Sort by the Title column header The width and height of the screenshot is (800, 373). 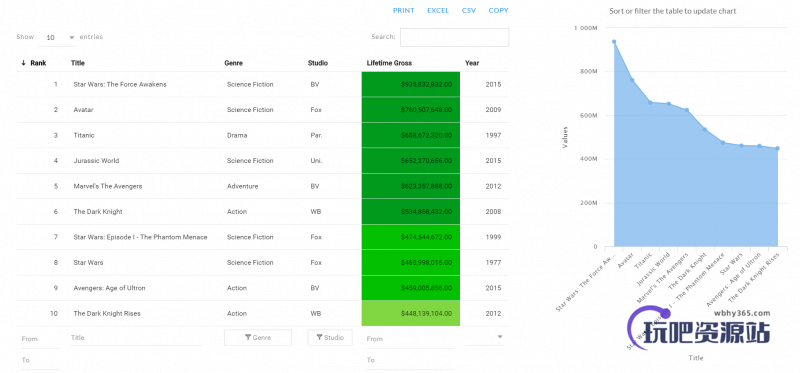point(78,63)
